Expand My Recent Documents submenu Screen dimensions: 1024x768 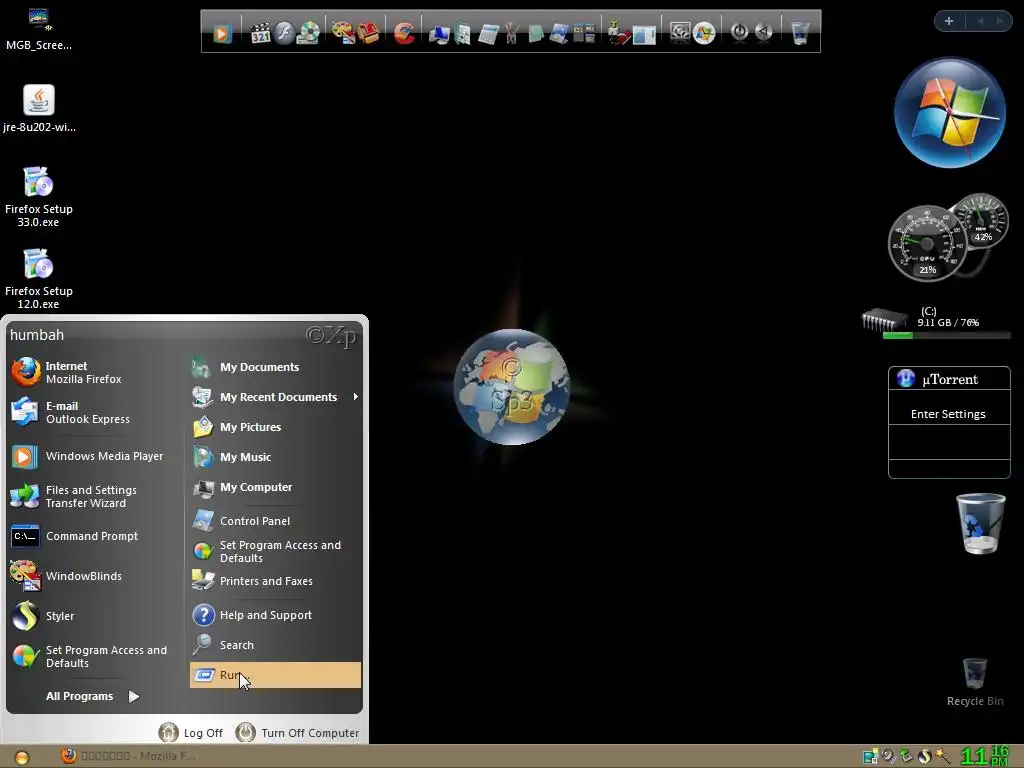[275, 397]
